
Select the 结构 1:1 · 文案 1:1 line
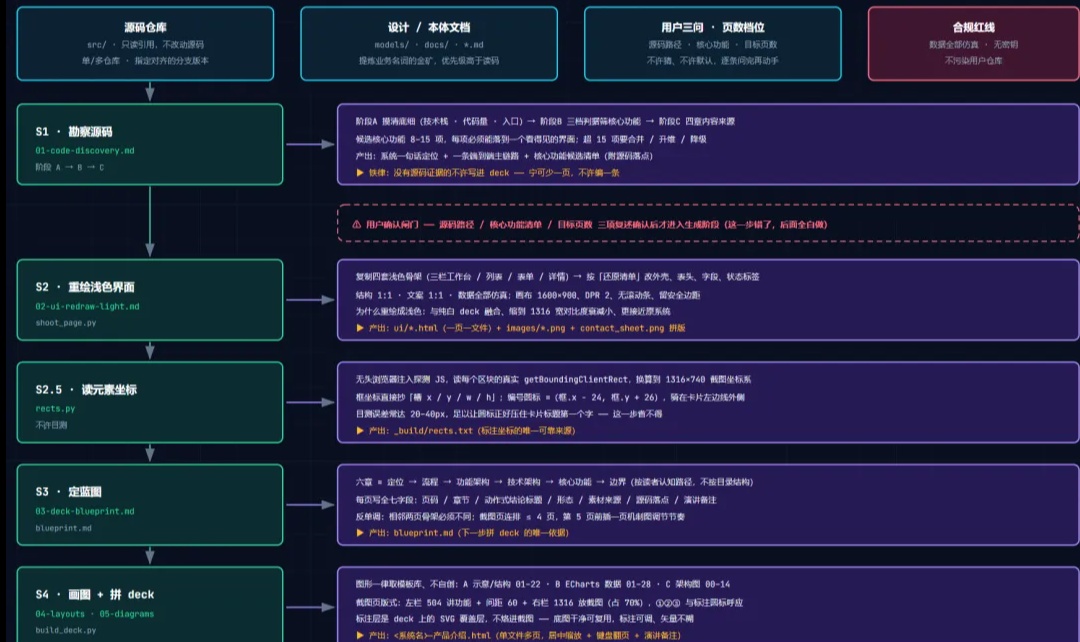tap(528, 295)
